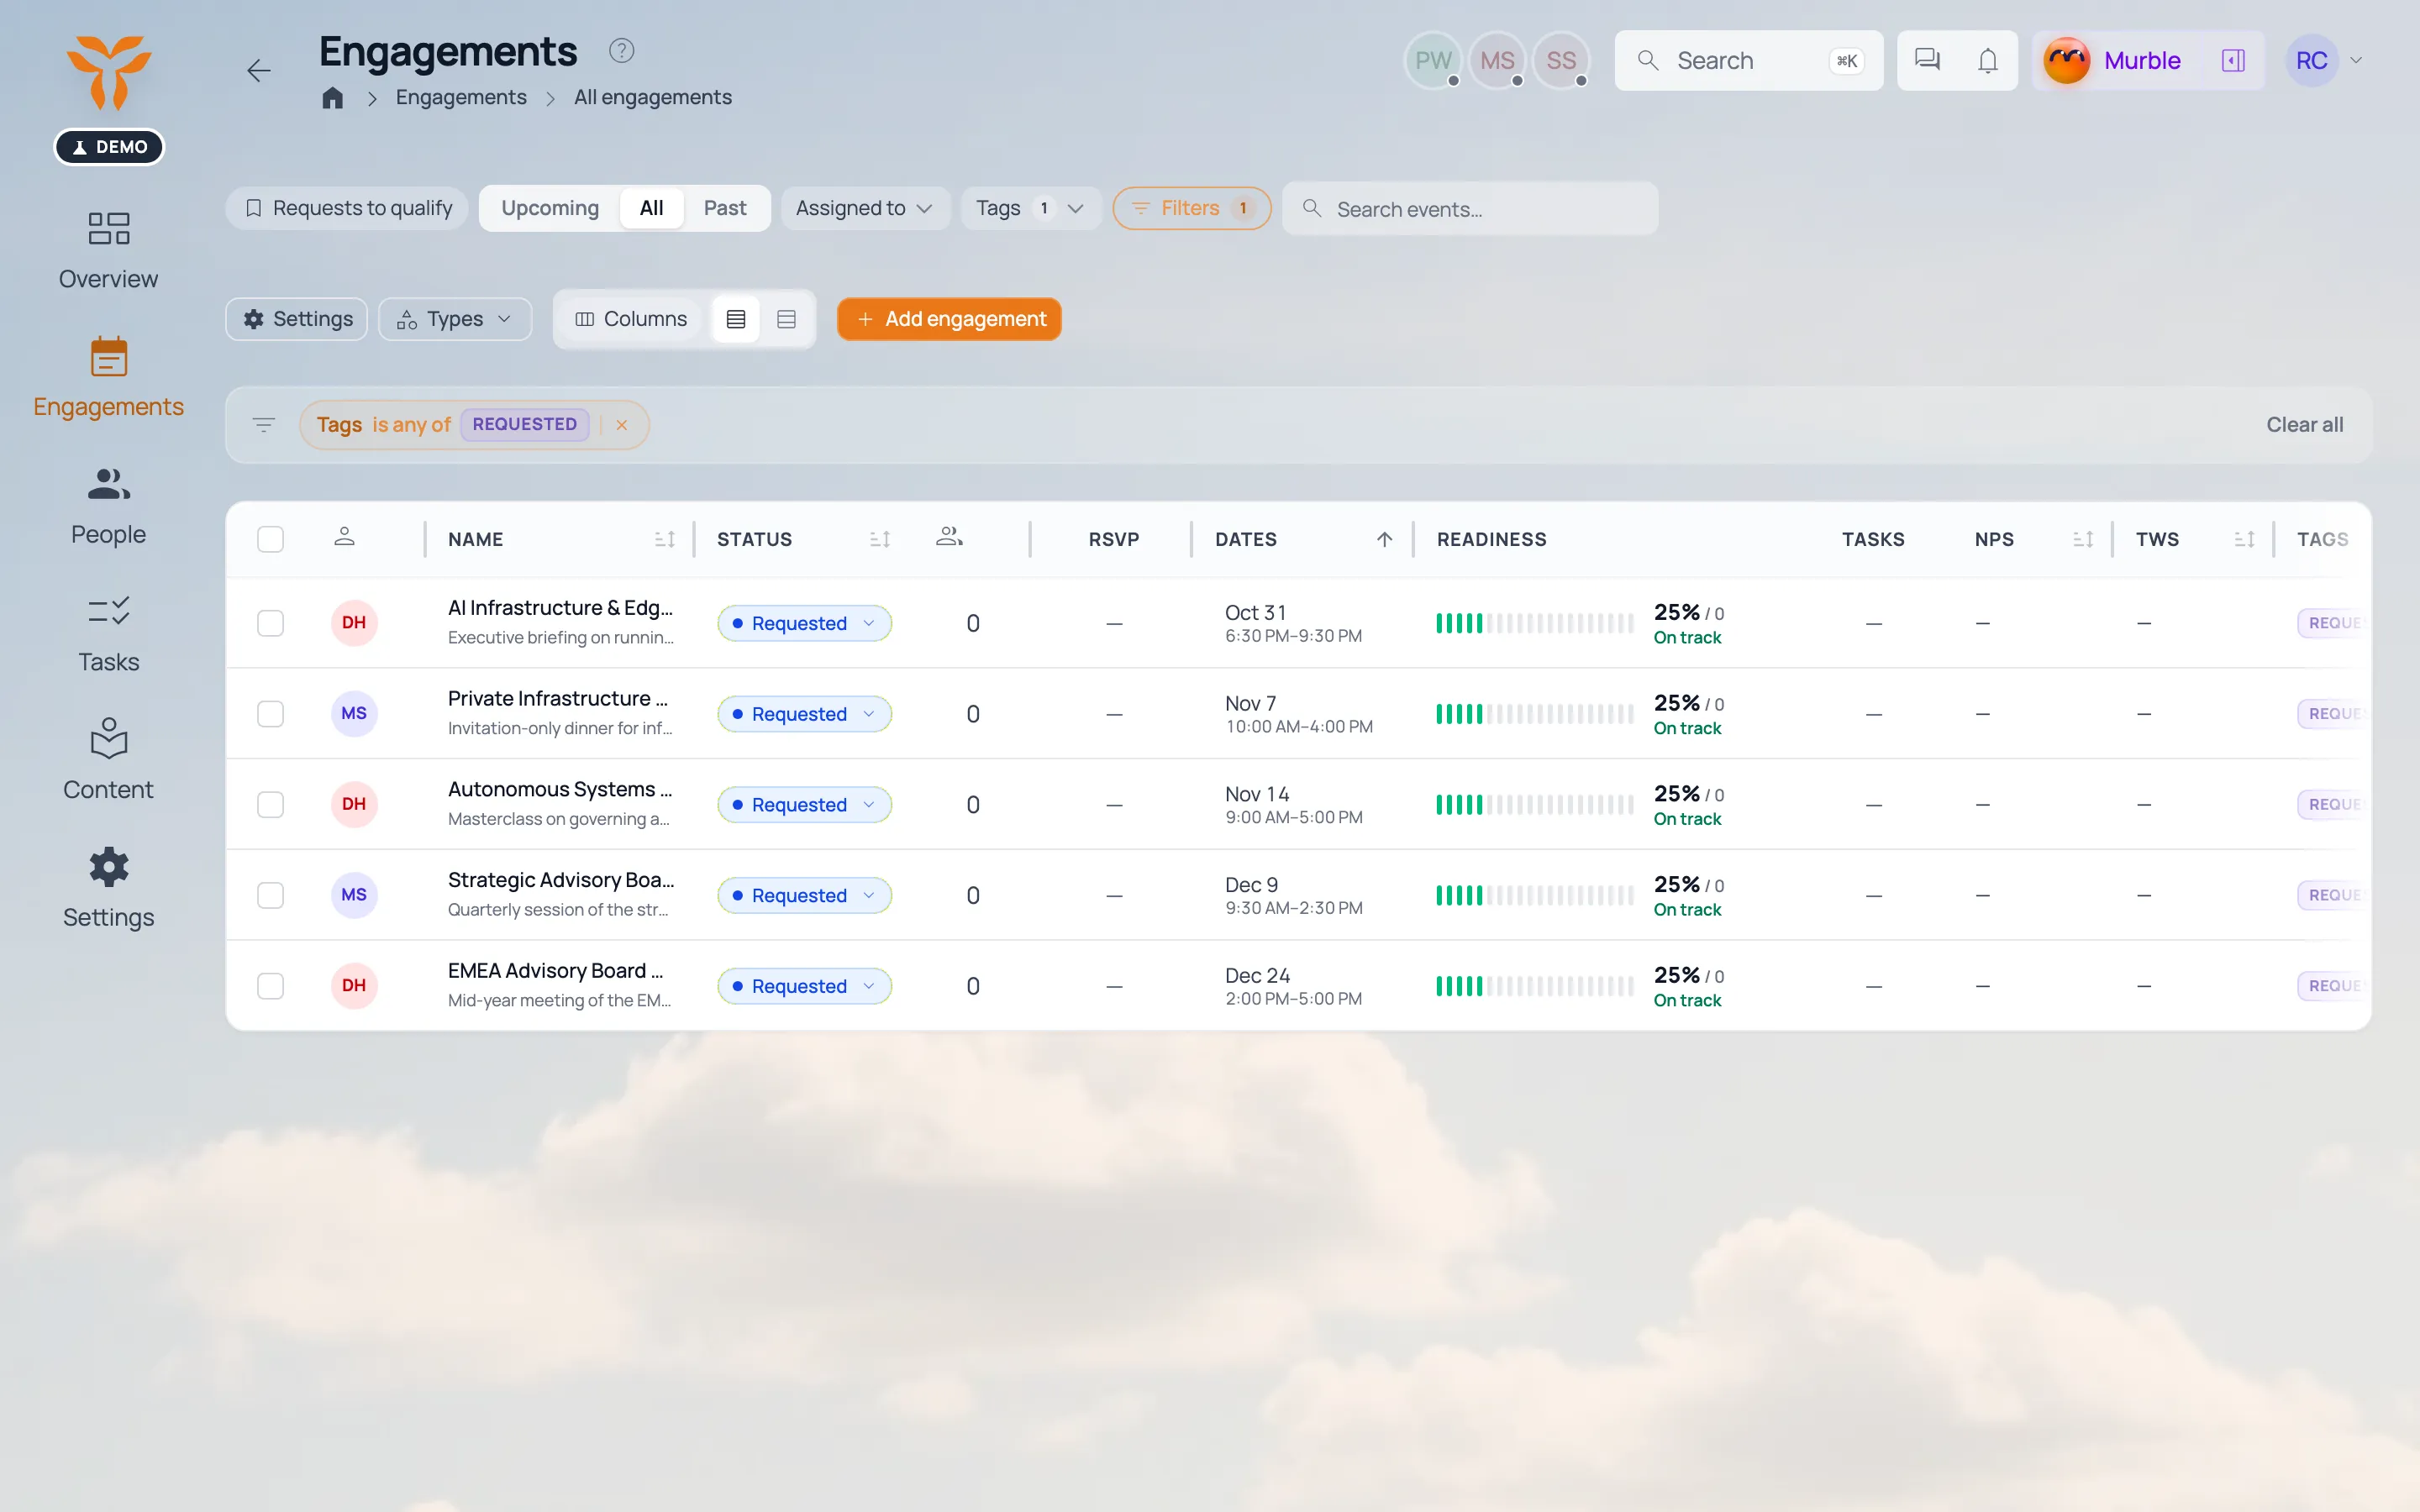Collapse the Murble side panel icon

click(2233, 60)
